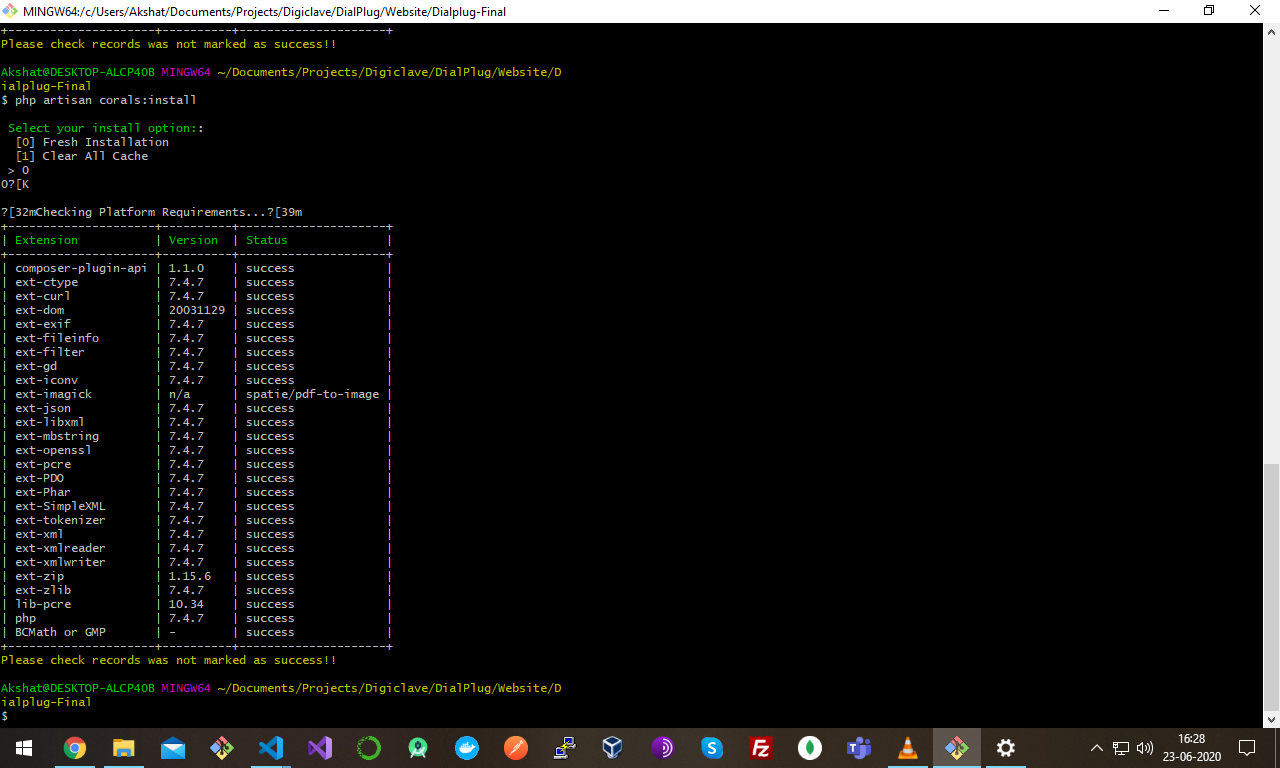
Task: Click the scrollbar down arrow in the terminal
Action: coord(1272,719)
